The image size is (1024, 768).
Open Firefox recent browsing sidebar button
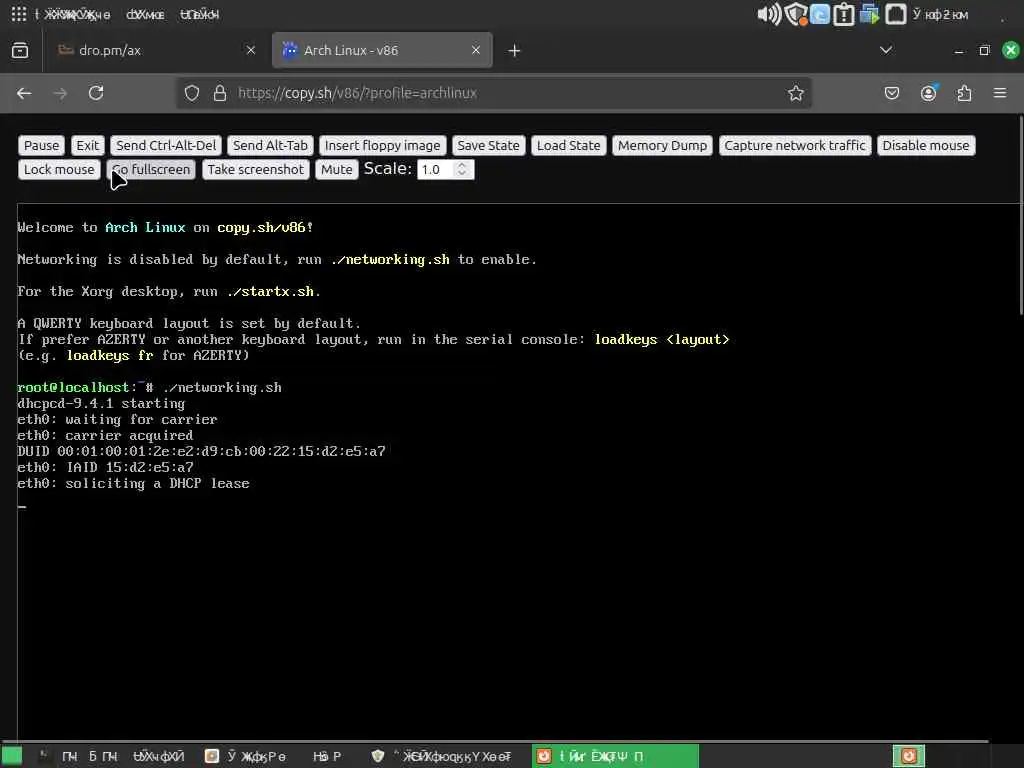pyautogui.click(x=20, y=50)
